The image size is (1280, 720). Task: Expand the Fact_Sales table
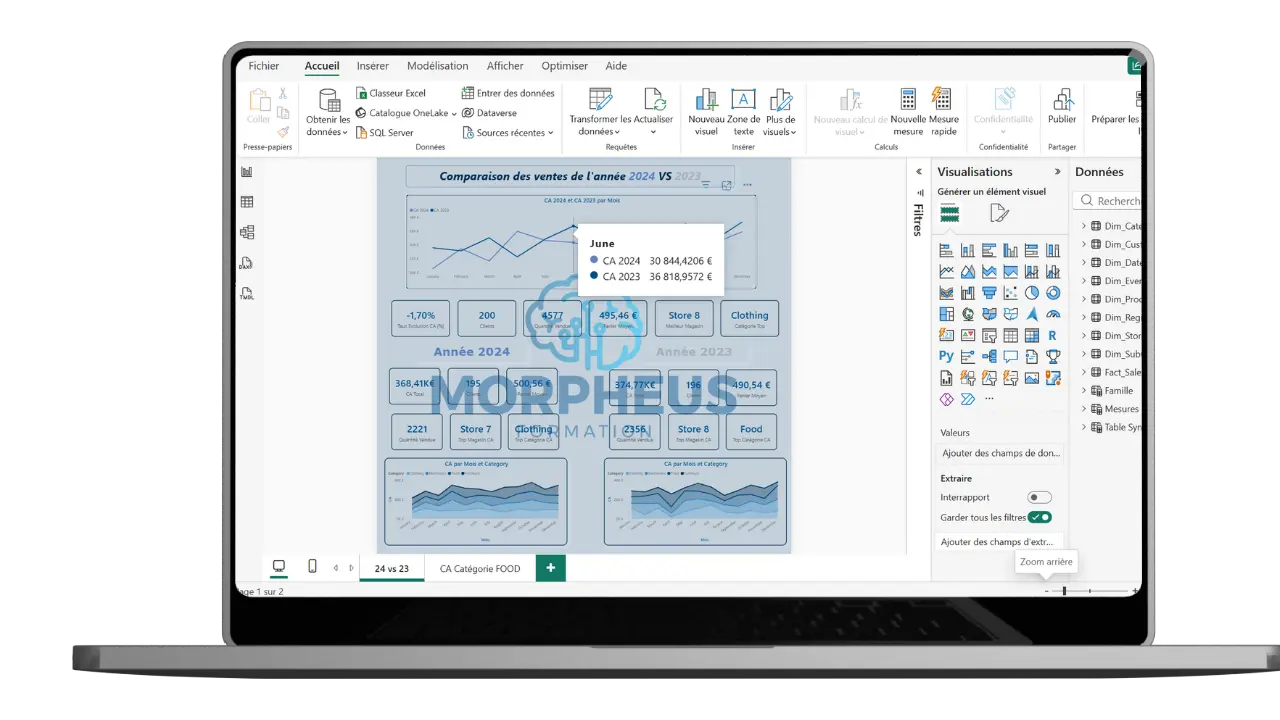(x=1084, y=372)
